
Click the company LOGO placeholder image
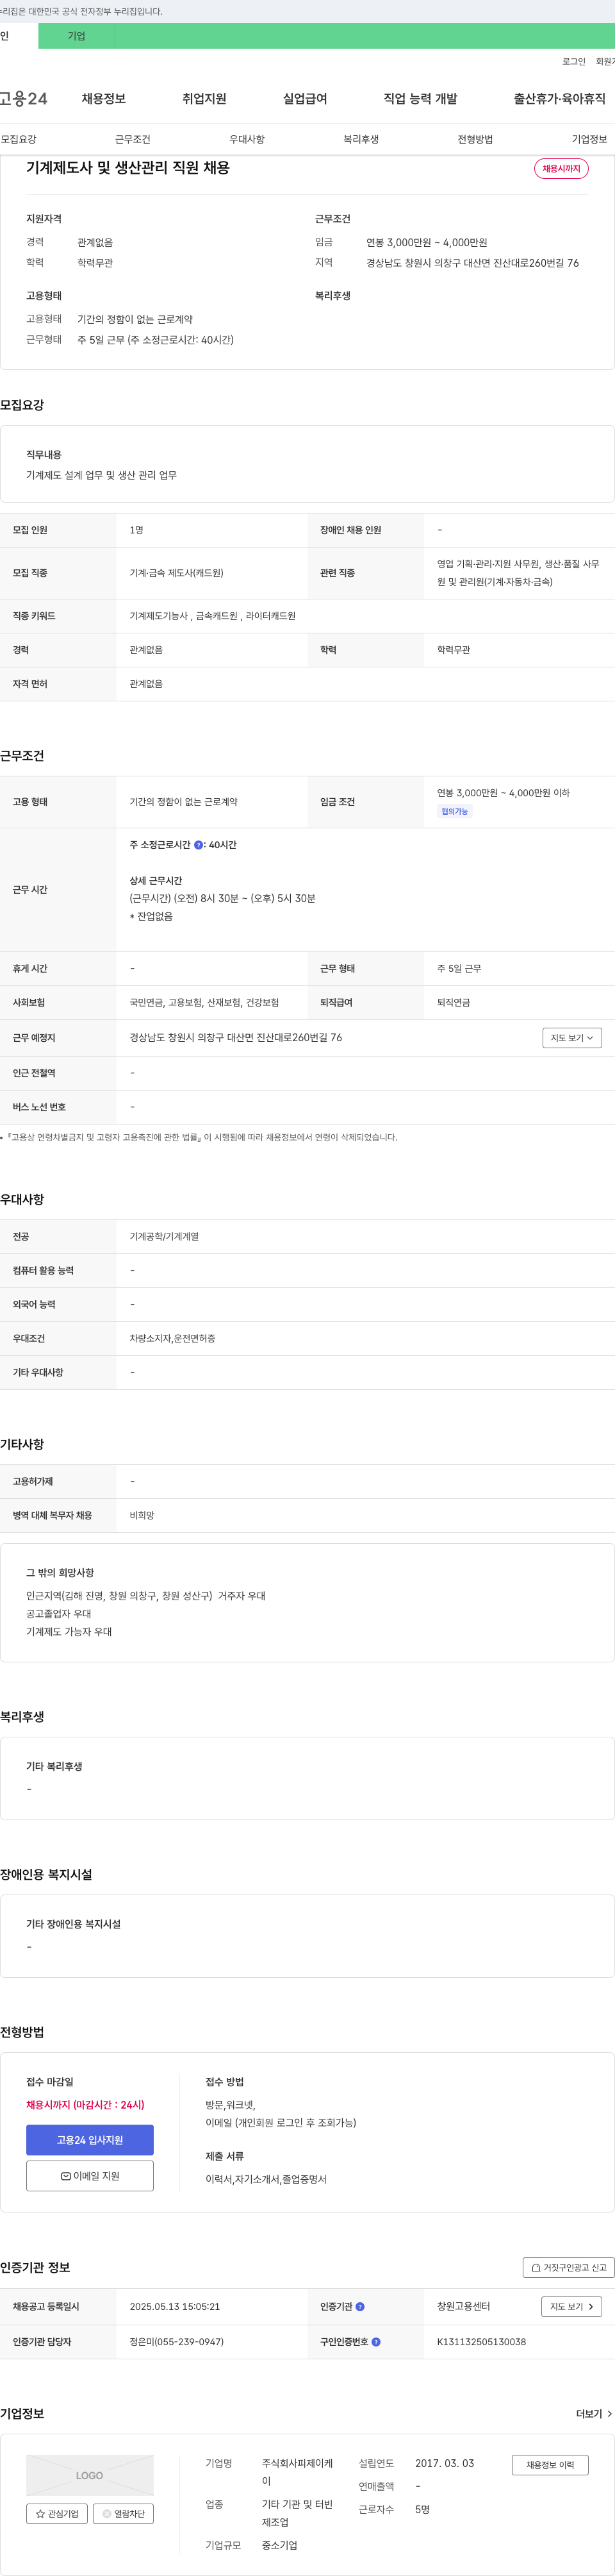[90, 2476]
